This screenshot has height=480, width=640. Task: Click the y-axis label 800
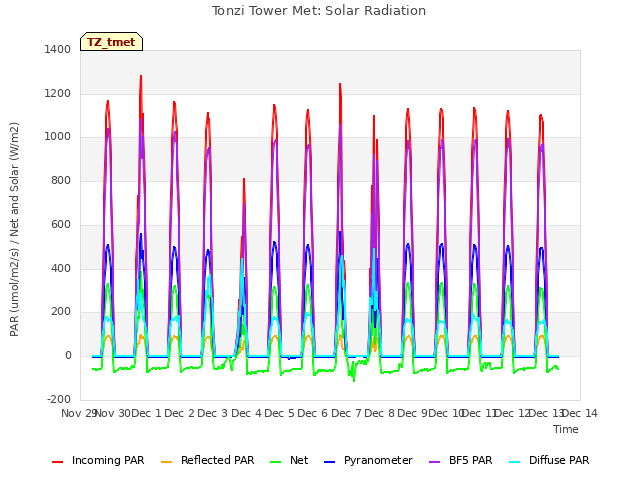tap(61, 180)
